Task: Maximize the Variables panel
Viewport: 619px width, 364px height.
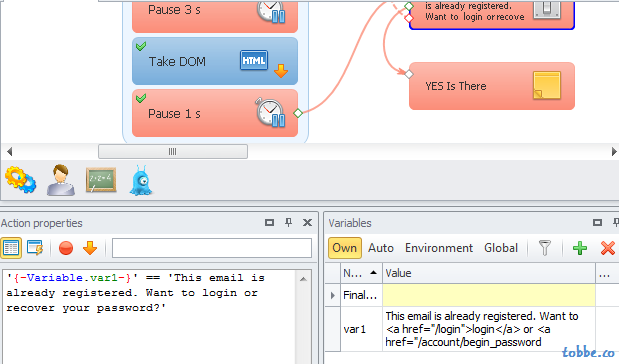Action: coord(597,223)
